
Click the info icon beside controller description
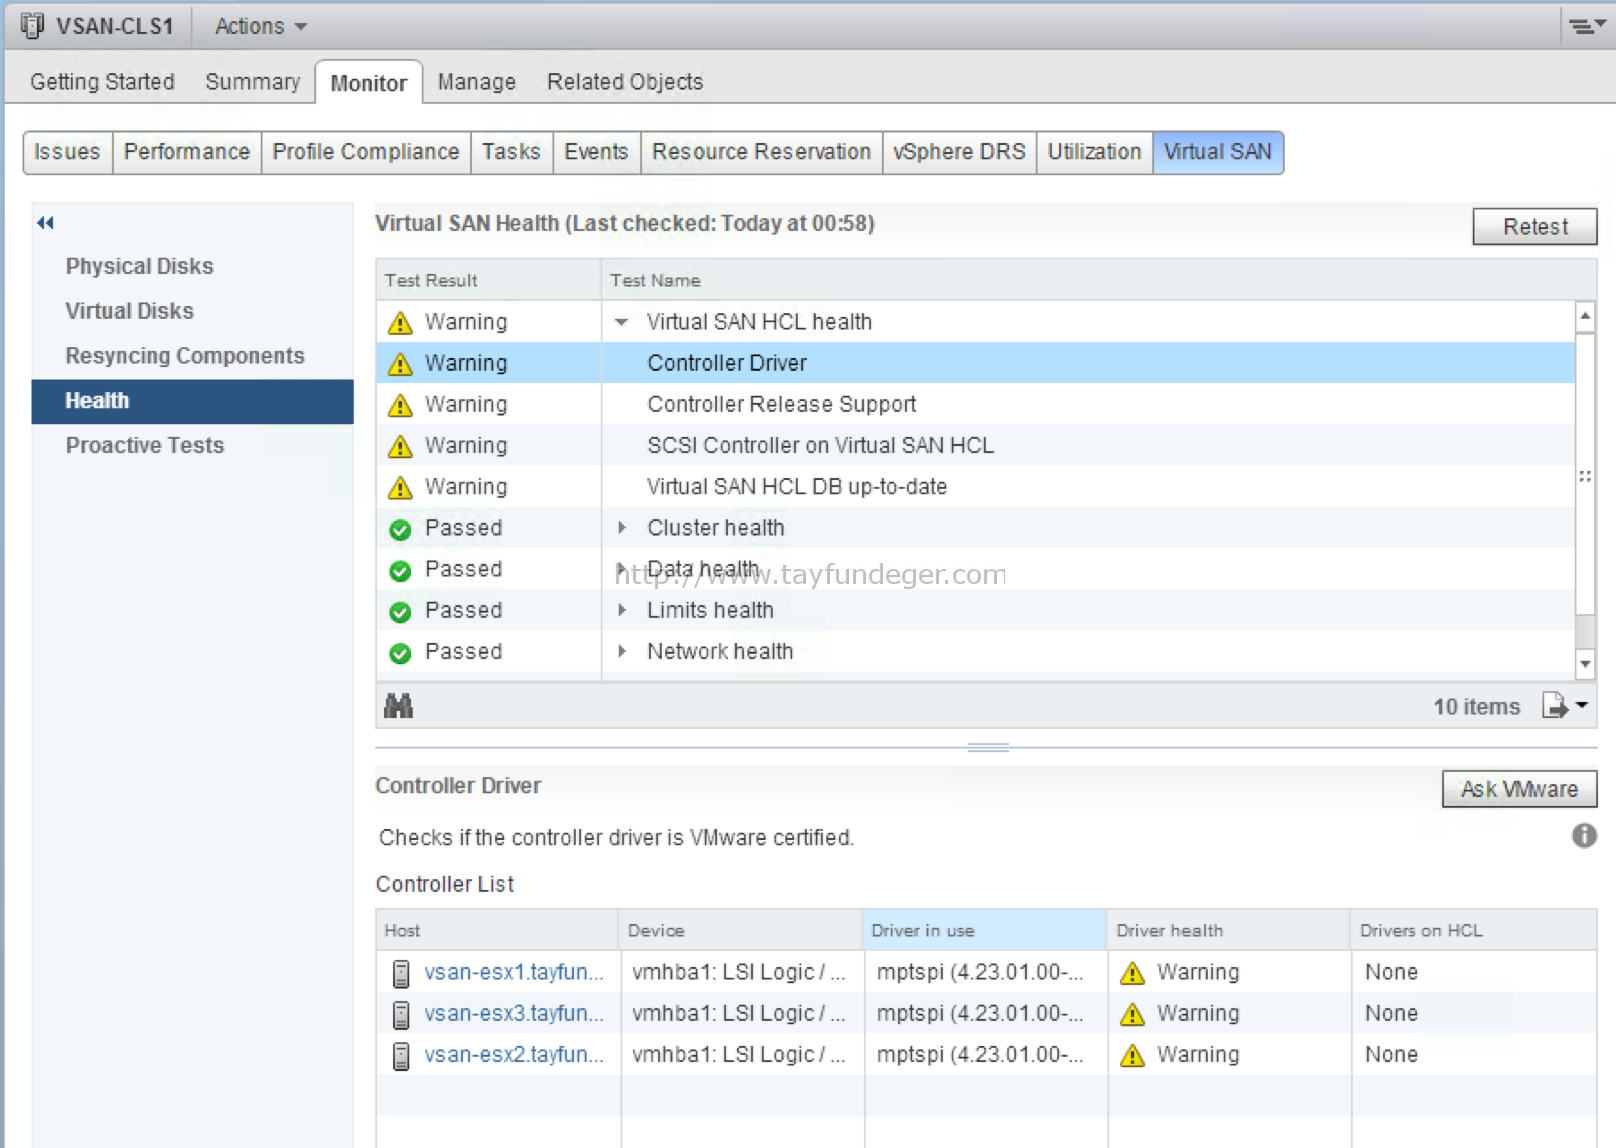coord(1584,835)
